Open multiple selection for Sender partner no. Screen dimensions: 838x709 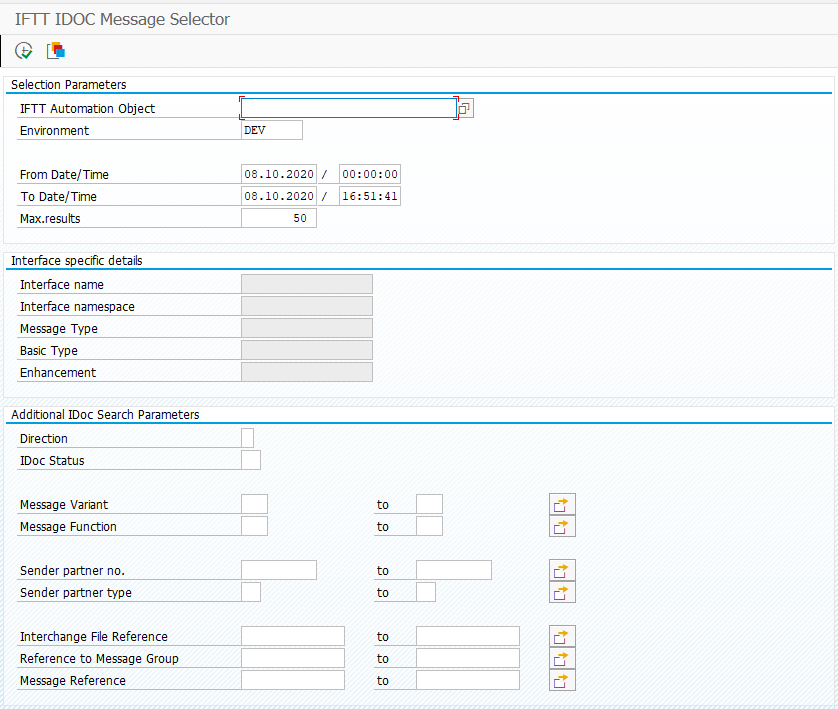562,570
